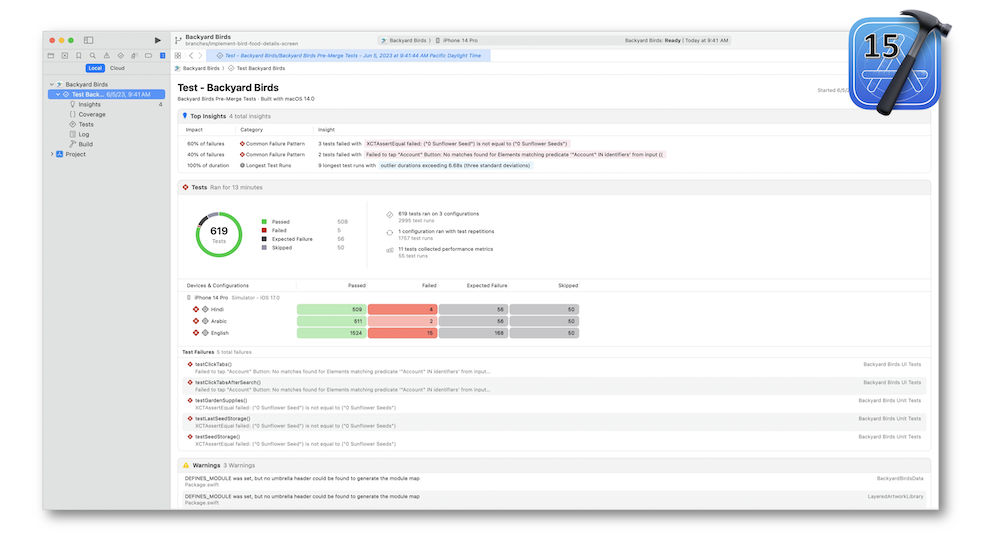Toggle the navigator sidebar visibility
The height and width of the screenshot is (537, 1000).
(89, 40)
